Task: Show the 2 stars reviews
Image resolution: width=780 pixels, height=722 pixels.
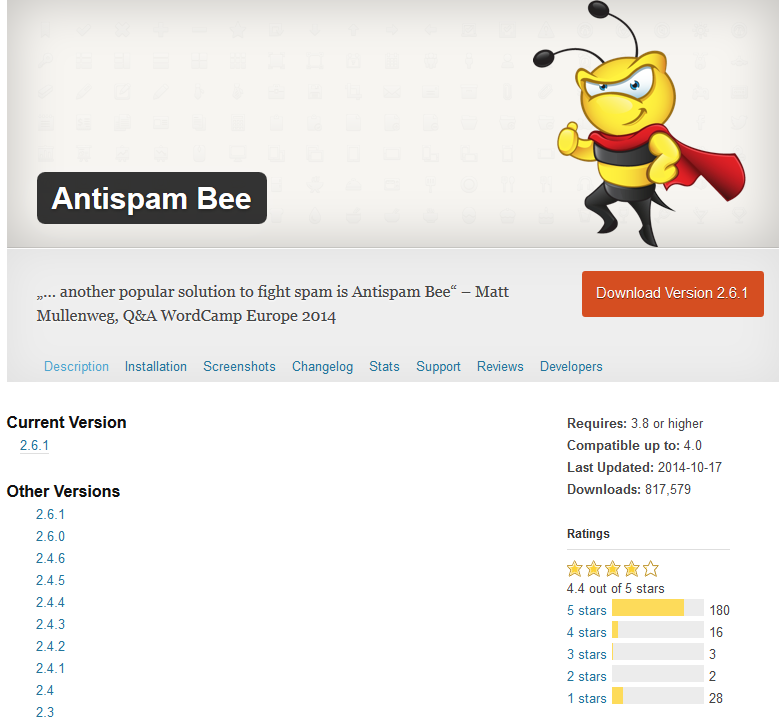Action: pos(586,676)
